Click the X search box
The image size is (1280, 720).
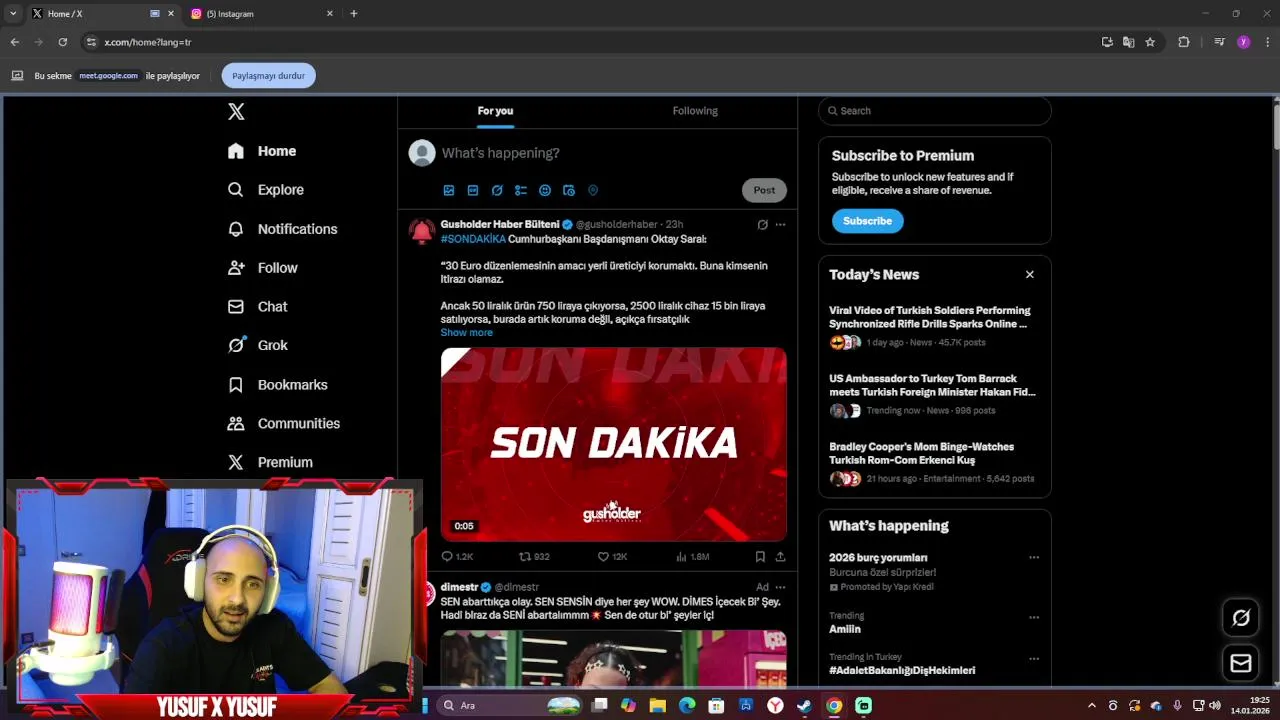[x=934, y=111]
